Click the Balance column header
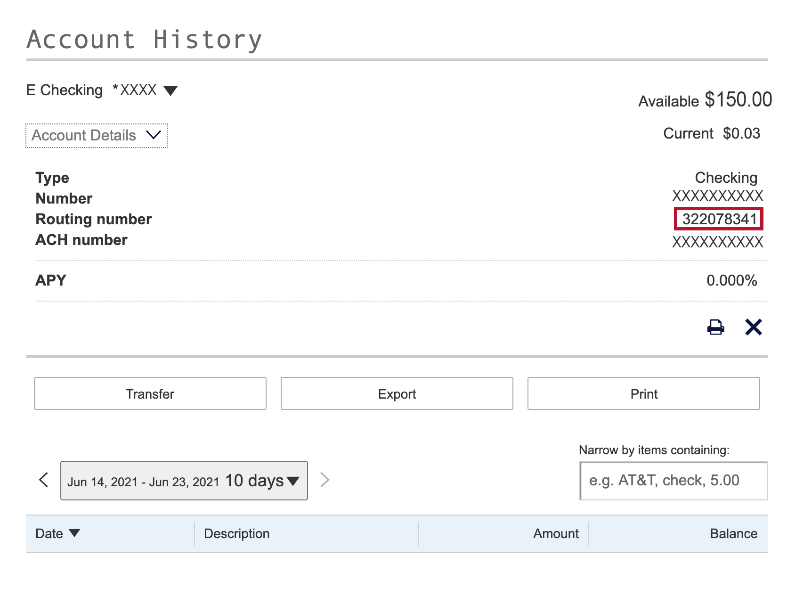Viewport: 795px width, 589px height. click(x=733, y=533)
